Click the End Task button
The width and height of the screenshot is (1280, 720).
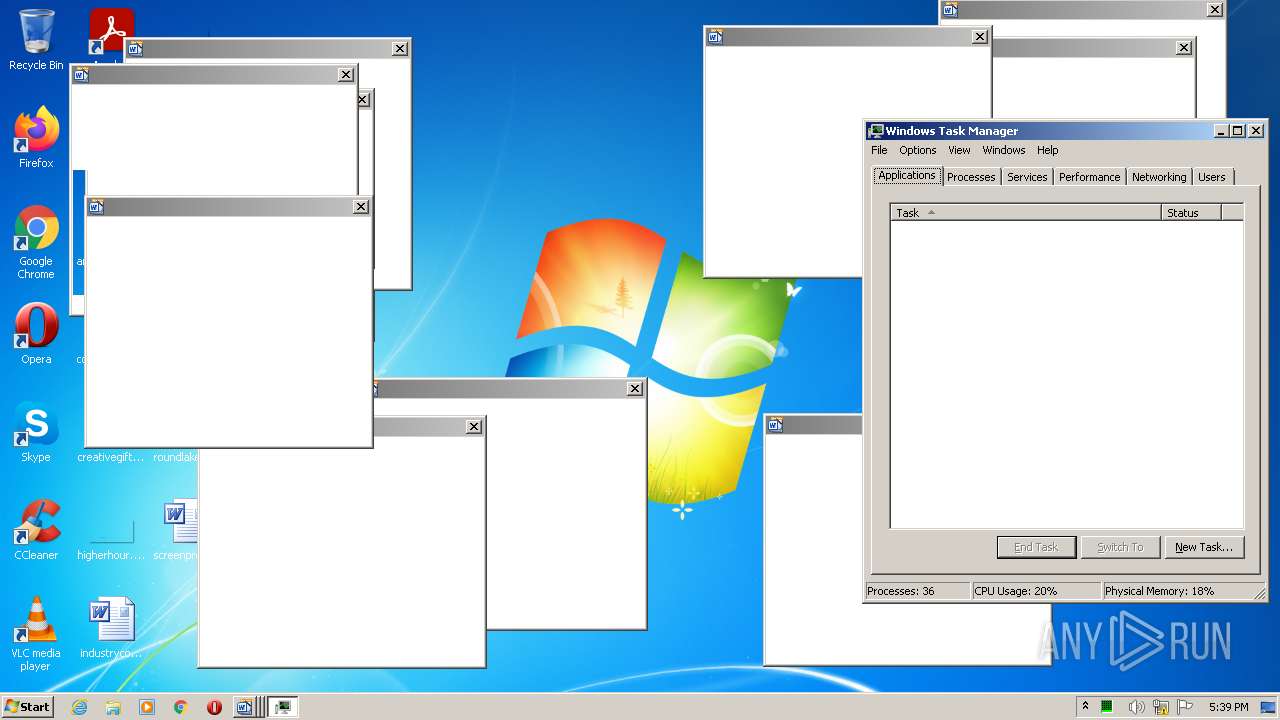pyautogui.click(x=1036, y=547)
